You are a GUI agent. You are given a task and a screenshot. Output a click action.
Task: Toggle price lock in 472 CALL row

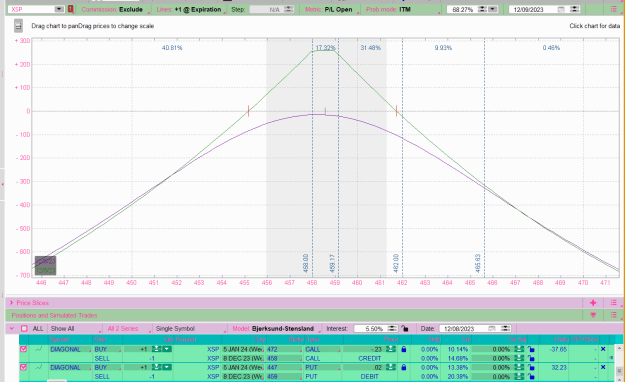click(x=404, y=349)
